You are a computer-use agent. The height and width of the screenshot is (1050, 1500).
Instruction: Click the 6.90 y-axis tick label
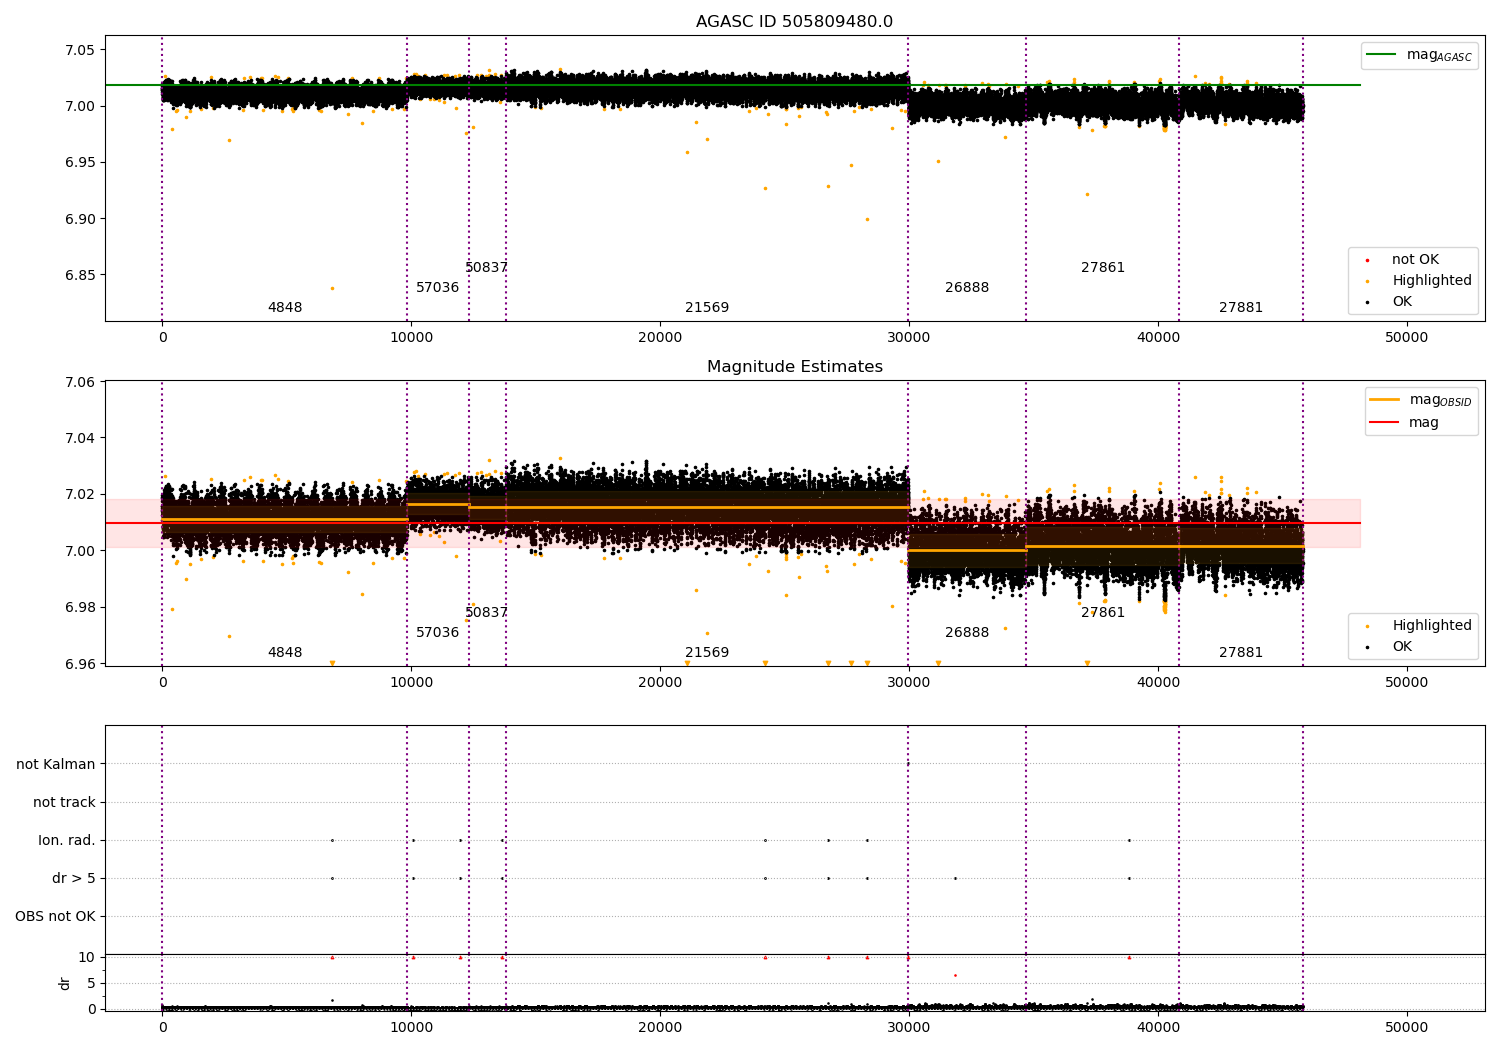point(80,220)
